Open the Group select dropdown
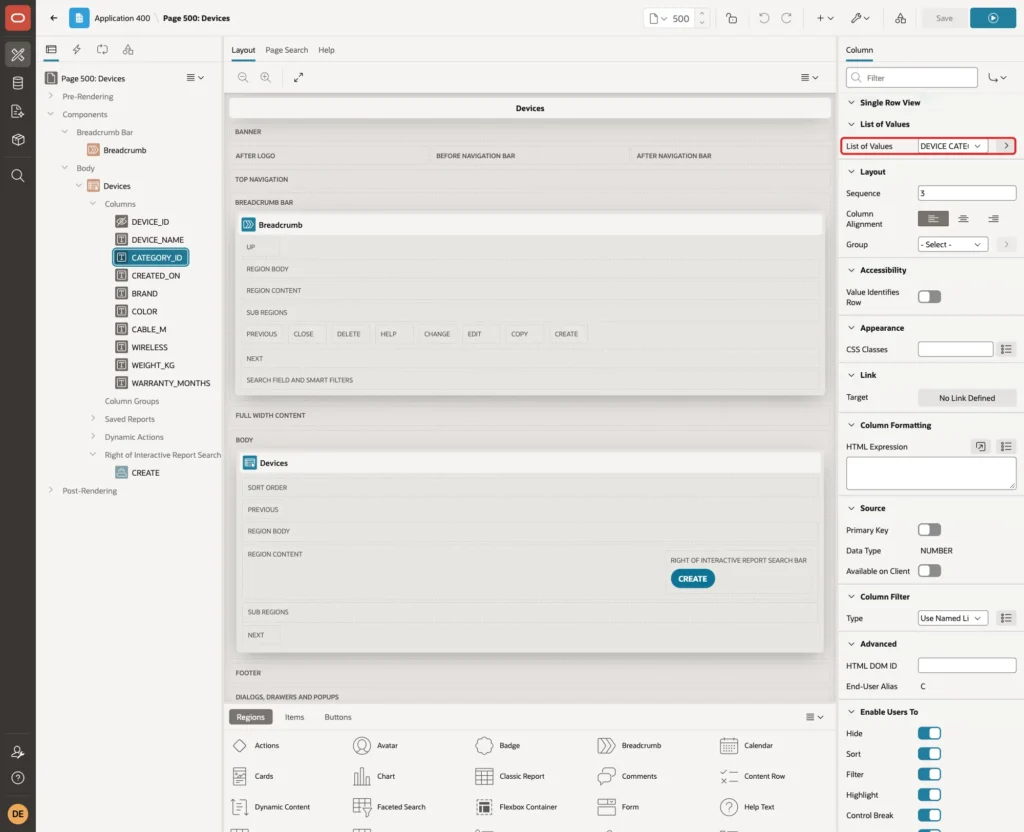The height and width of the screenshot is (832, 1024). 953,244
